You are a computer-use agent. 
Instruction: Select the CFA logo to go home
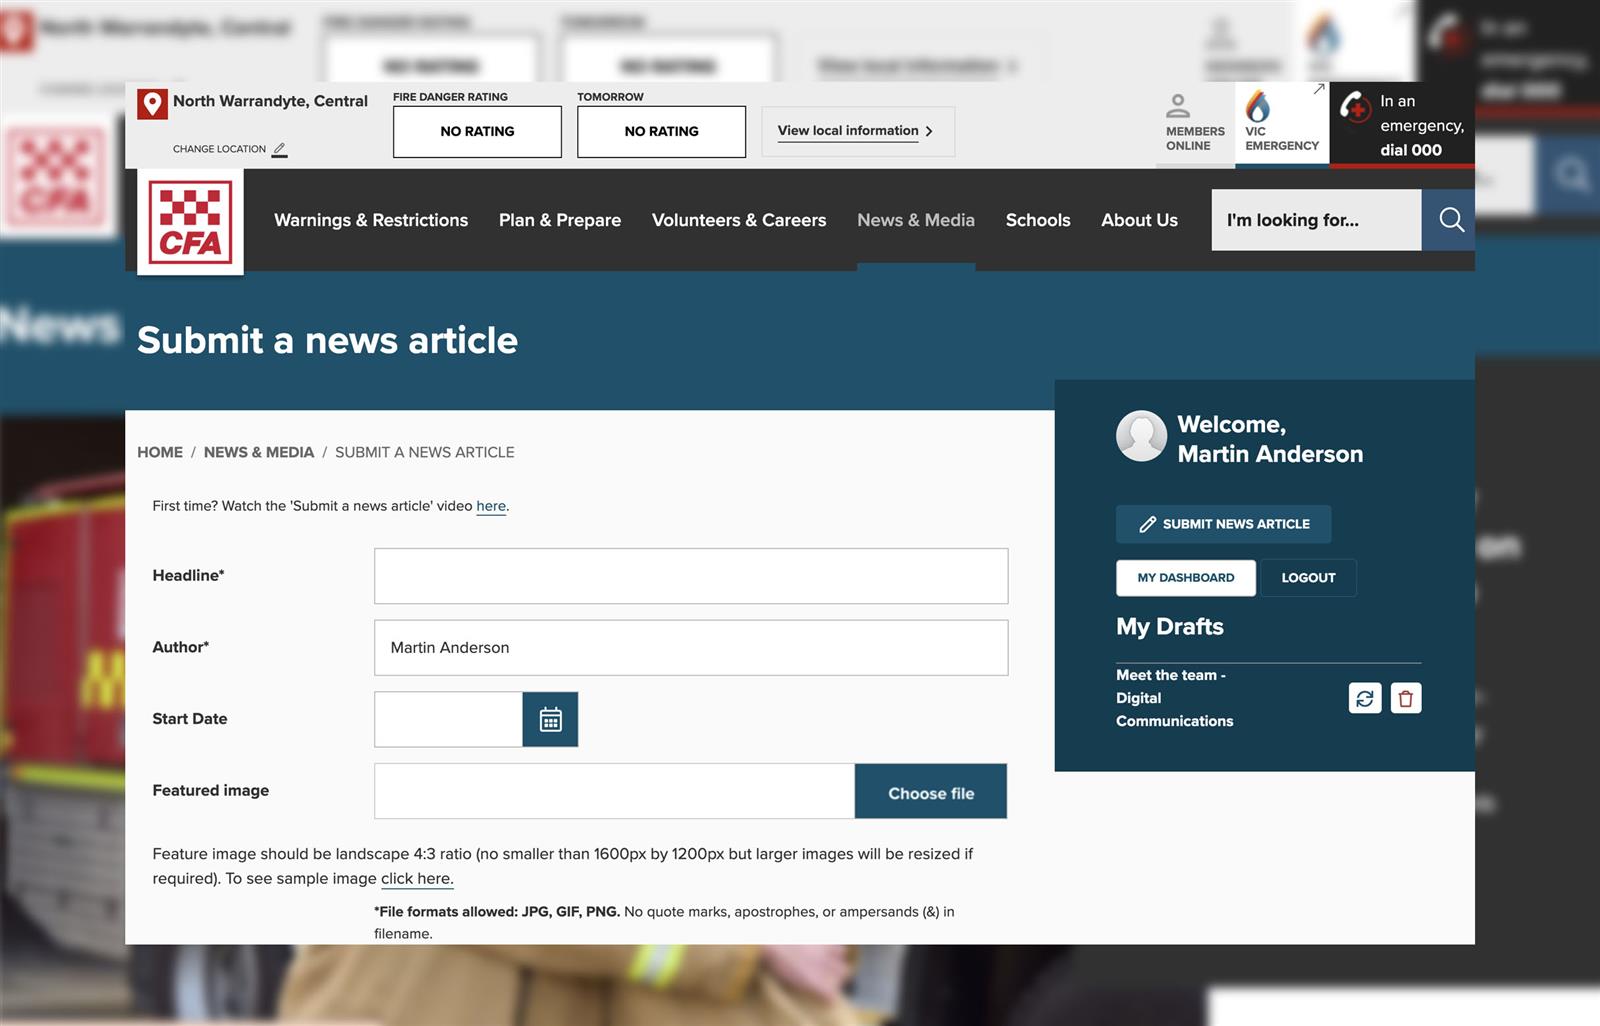click(190, 220)
